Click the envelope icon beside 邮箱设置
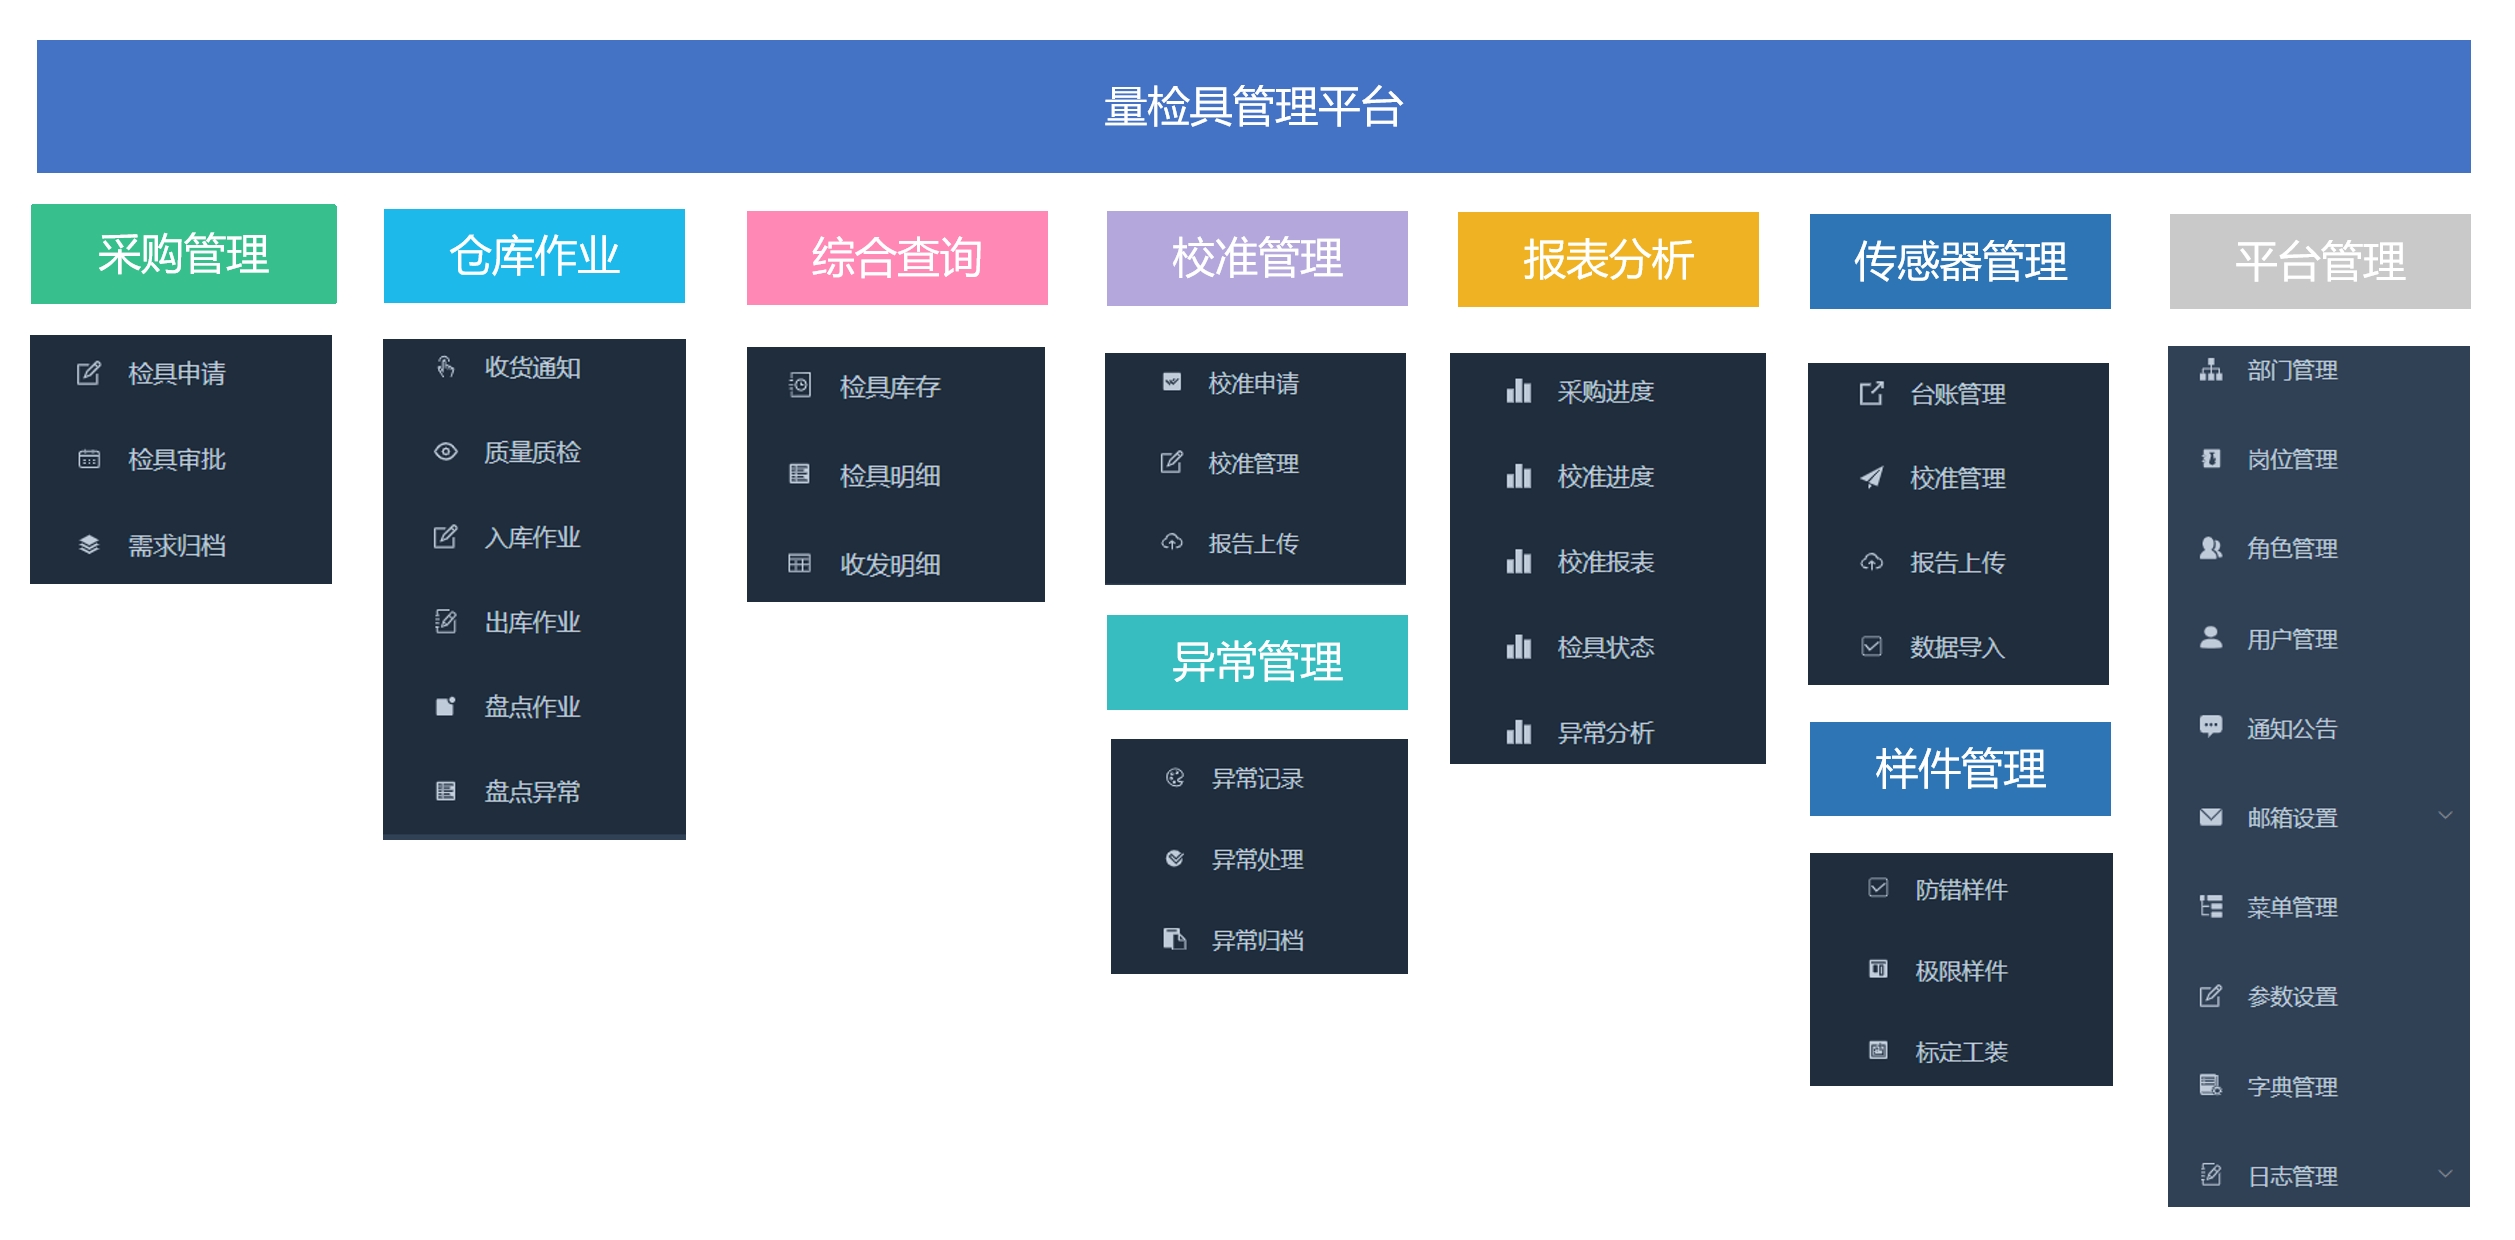2515x1240 pixels. (2211, 818)
